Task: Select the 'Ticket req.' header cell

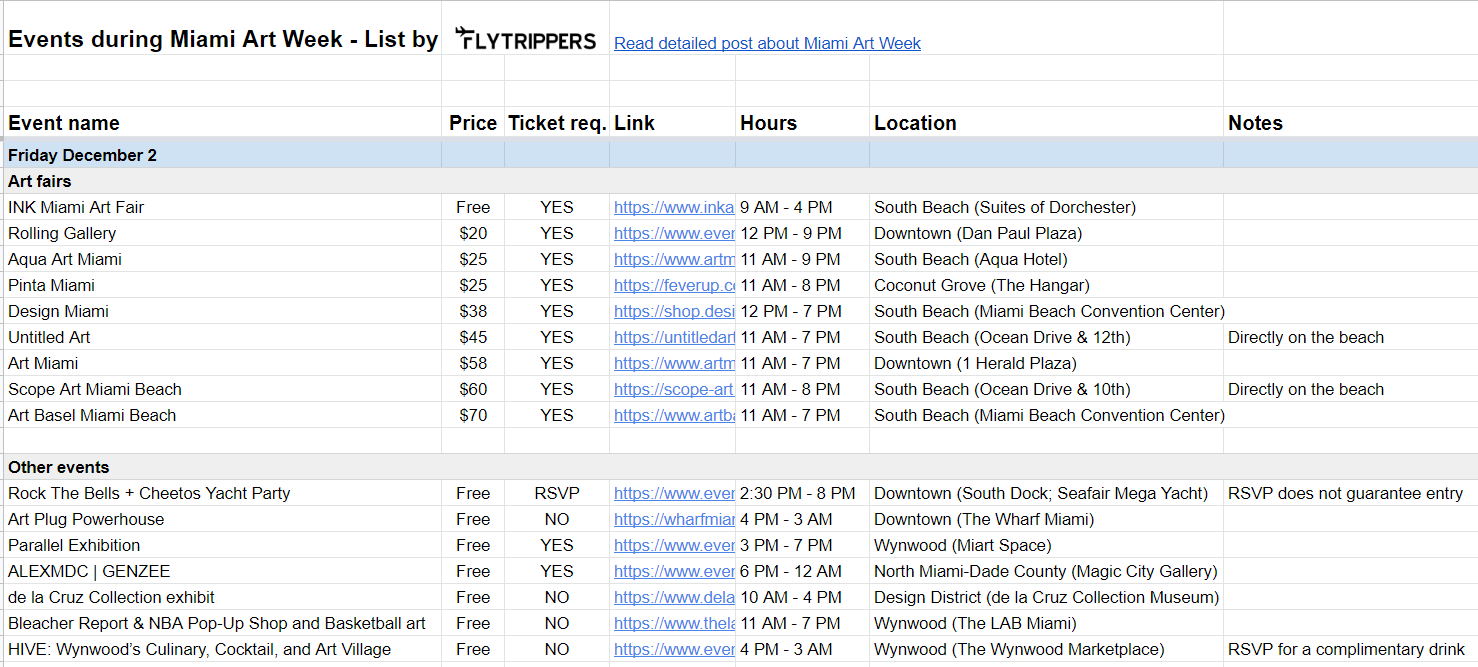Action: click(557, 123)
